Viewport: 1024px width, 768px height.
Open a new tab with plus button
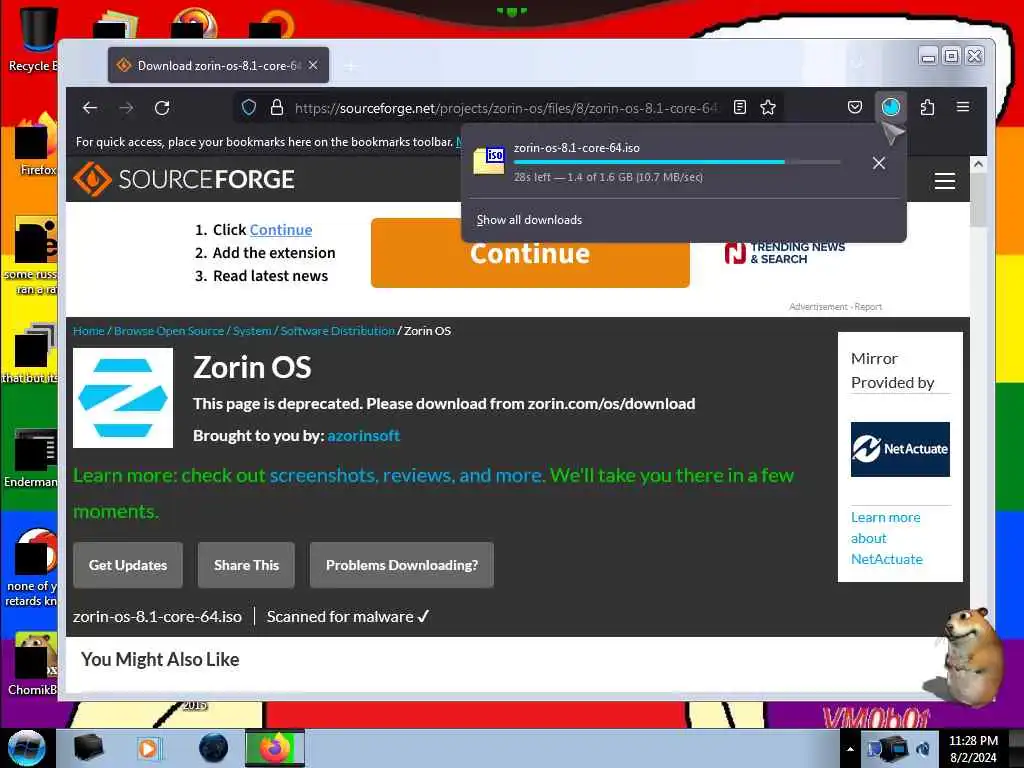[x=351, y=66]
